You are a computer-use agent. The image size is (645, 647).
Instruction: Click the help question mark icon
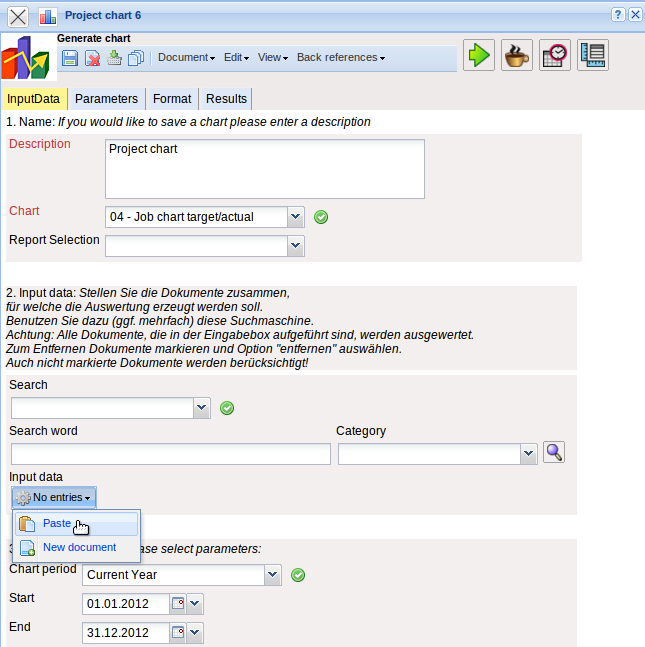[618, 15]
